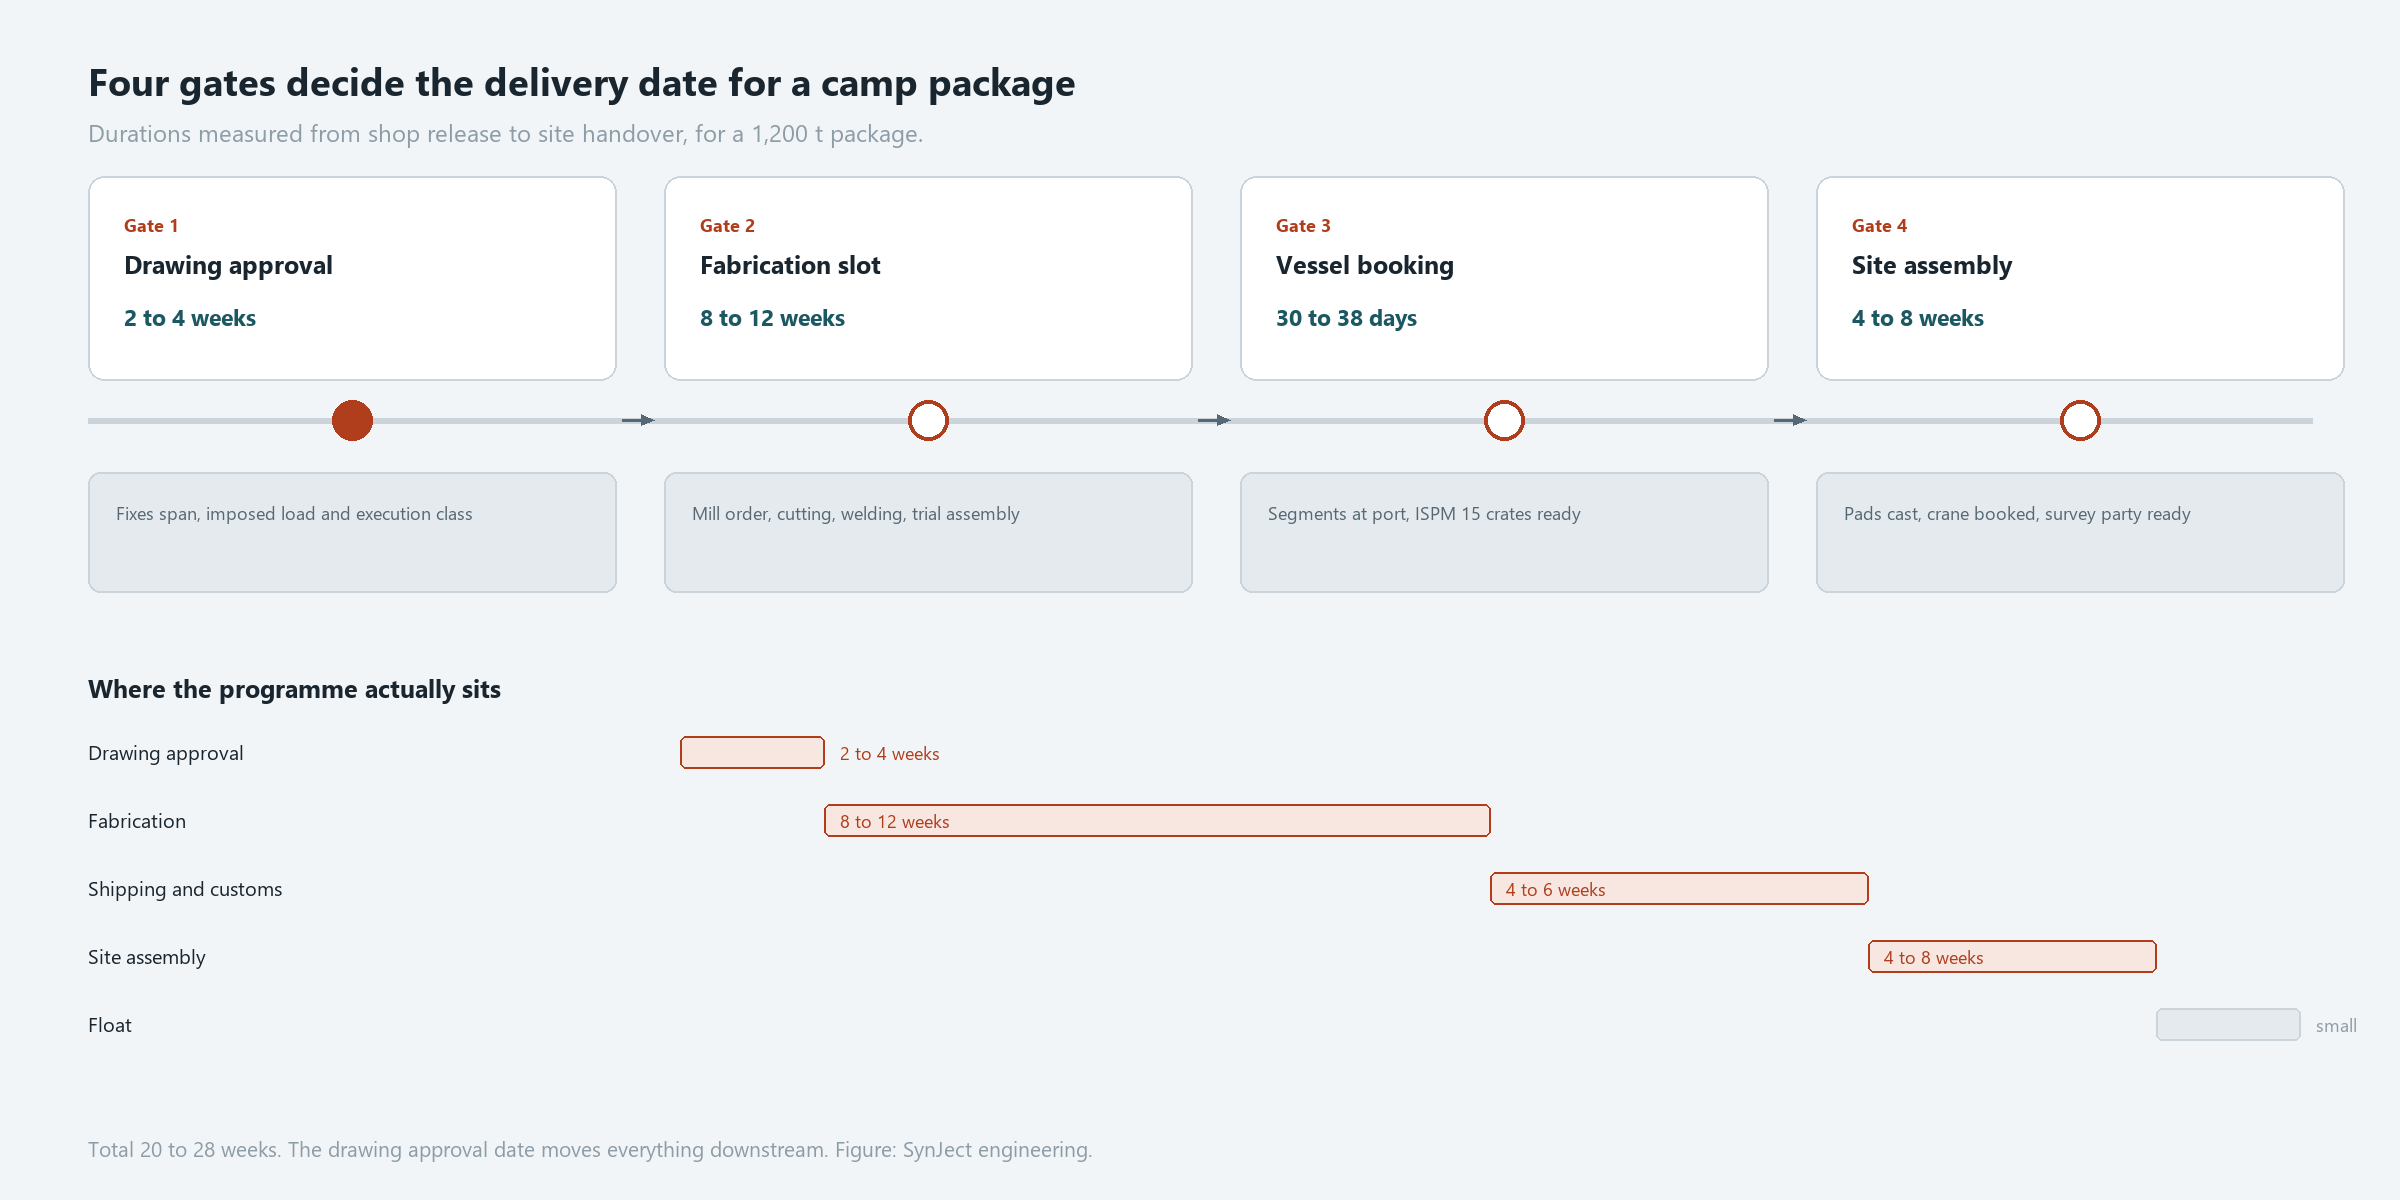Click the arrow between Gate 1 and Gate 2

click(639, 420)
